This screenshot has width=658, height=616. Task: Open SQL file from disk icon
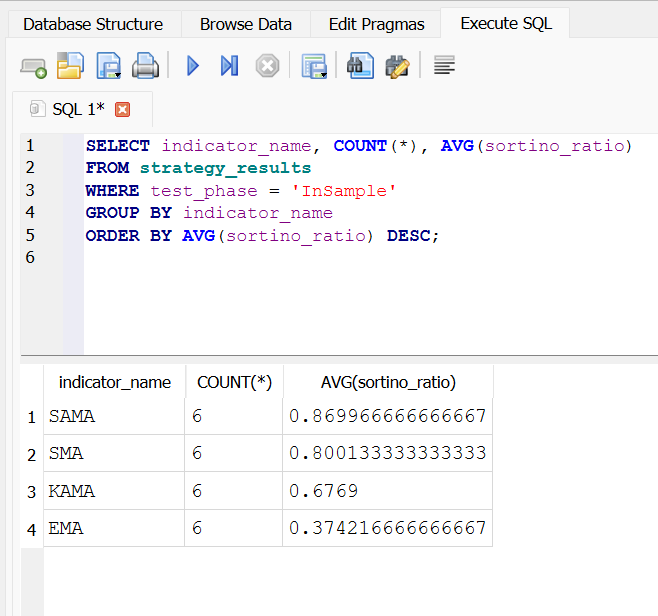[x=70, y=66]
